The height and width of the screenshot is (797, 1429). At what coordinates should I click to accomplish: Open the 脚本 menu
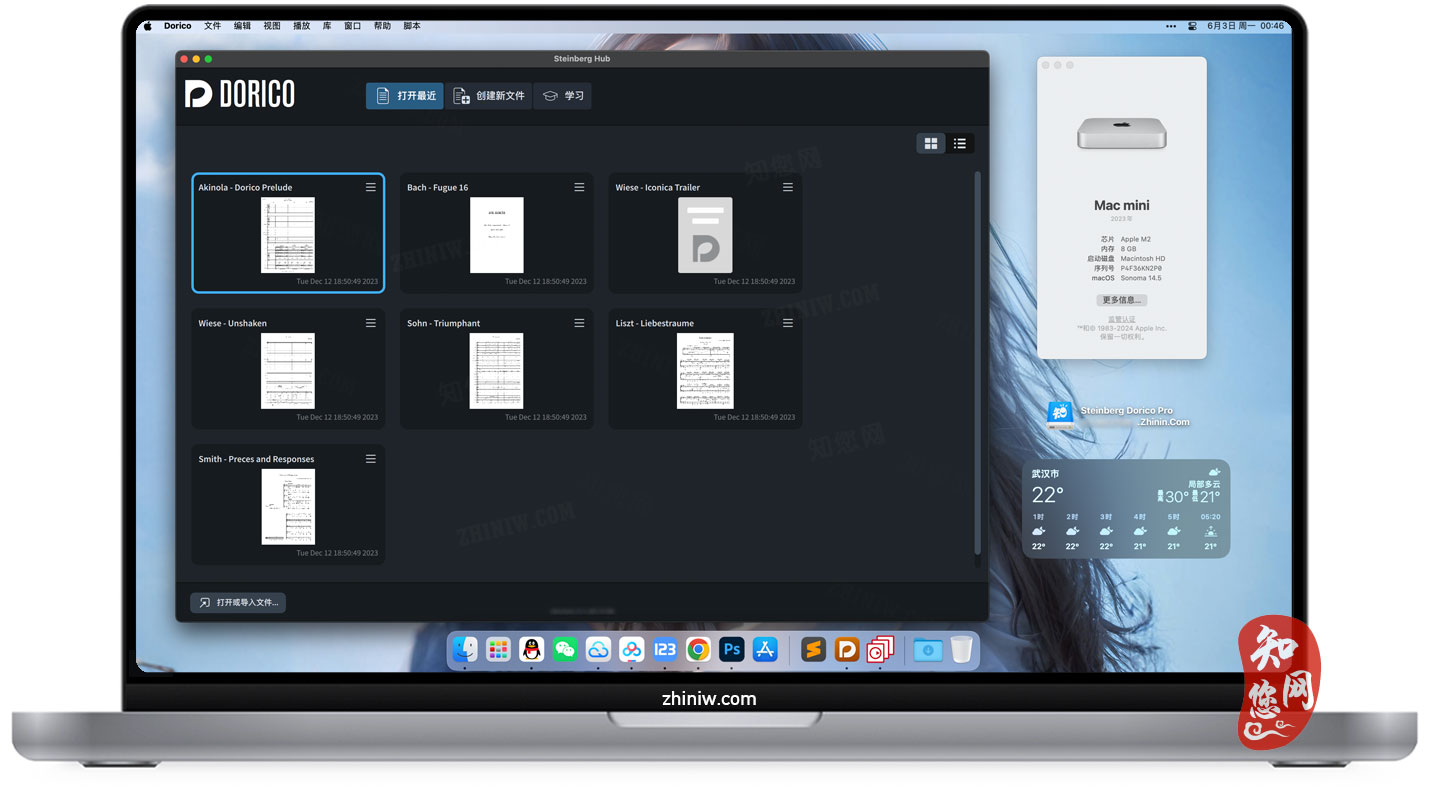coord(412,26)
